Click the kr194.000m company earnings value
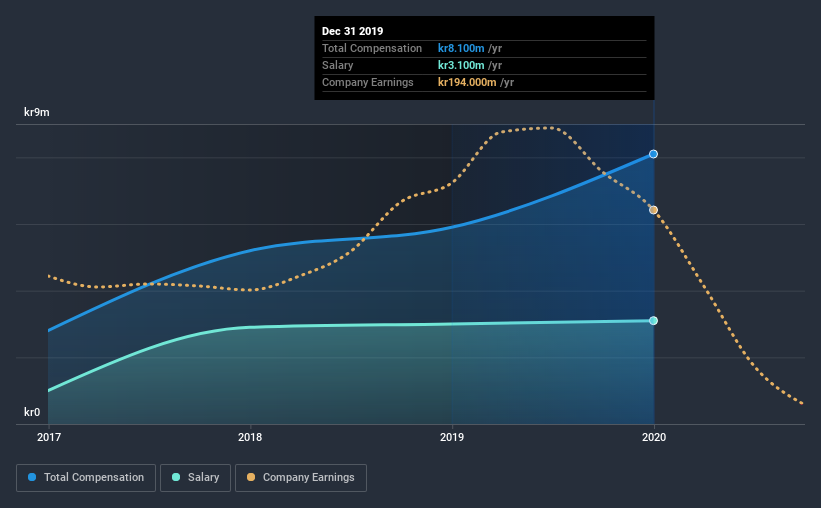Viewport: 821px width, 508px height. pos(467,82)
